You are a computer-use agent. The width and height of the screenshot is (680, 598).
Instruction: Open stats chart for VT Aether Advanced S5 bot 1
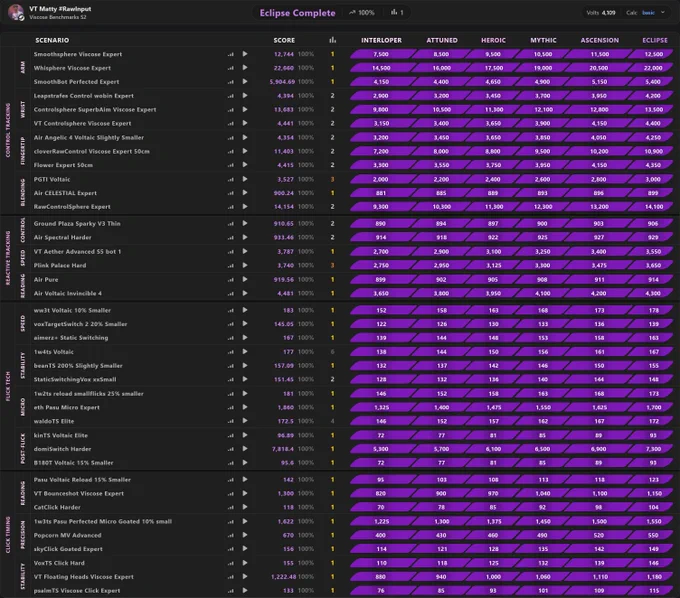click(230, 252)
